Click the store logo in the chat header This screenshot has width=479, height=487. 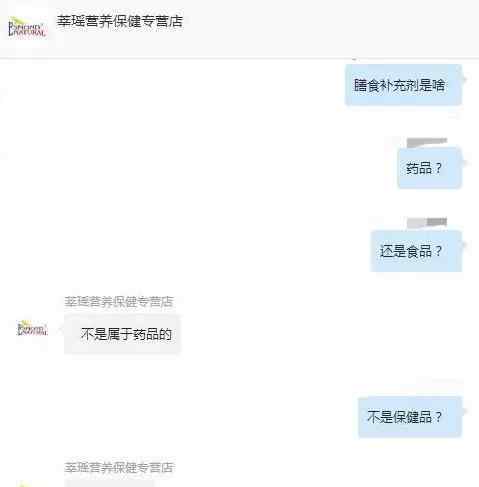(27, 27)
